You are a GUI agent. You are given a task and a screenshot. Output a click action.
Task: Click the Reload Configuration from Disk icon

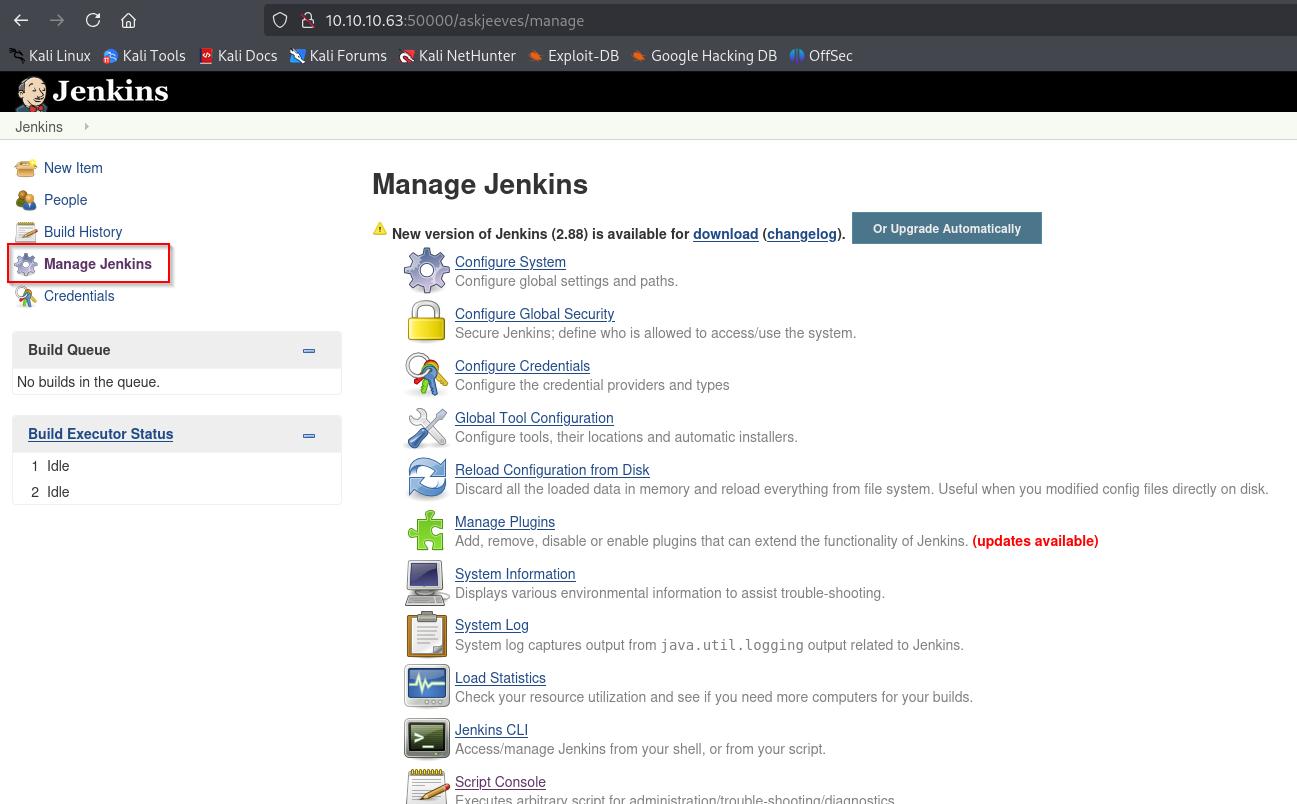click(427, 479)
